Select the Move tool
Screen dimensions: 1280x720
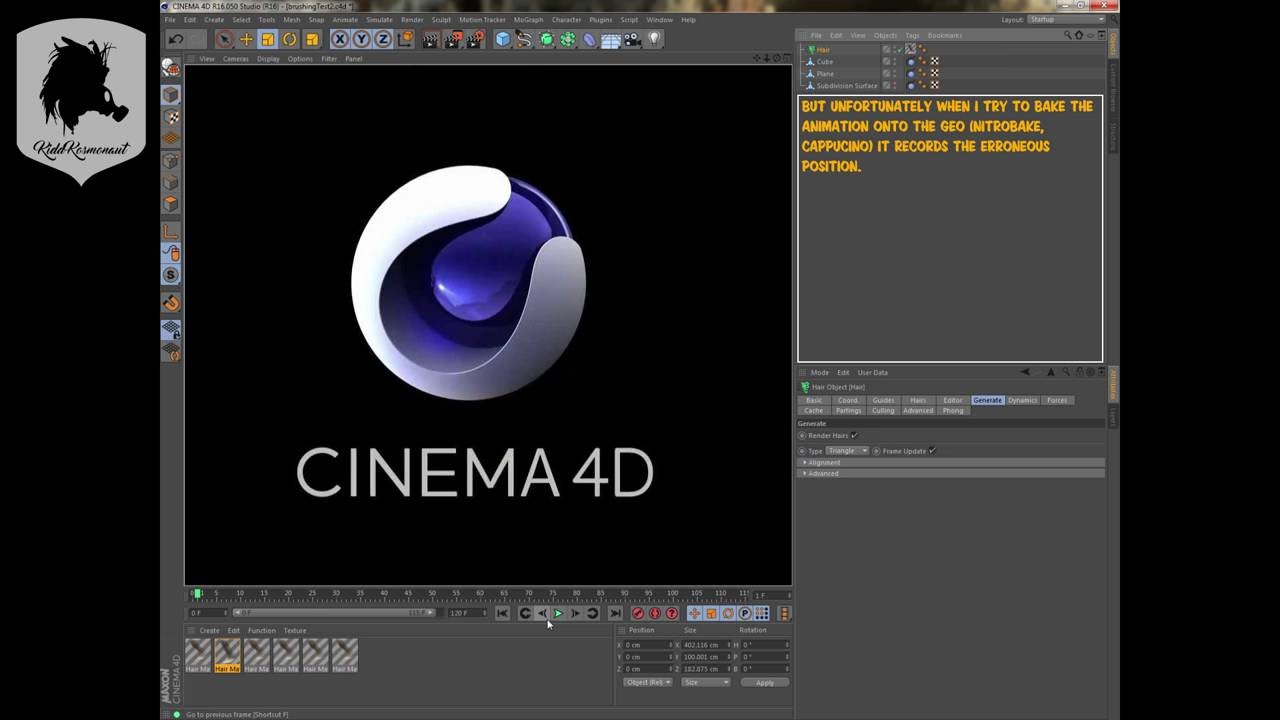point(246,39)
